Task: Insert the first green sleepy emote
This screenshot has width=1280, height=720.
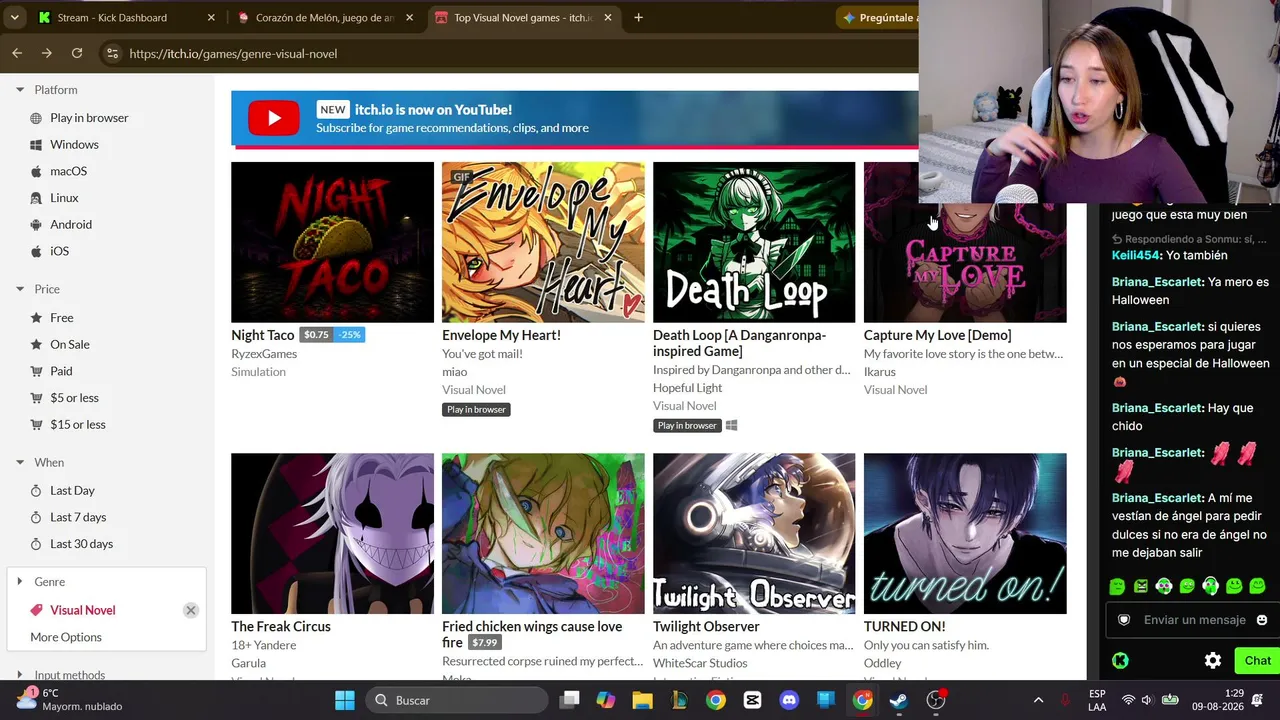Action: [1117, 586]
